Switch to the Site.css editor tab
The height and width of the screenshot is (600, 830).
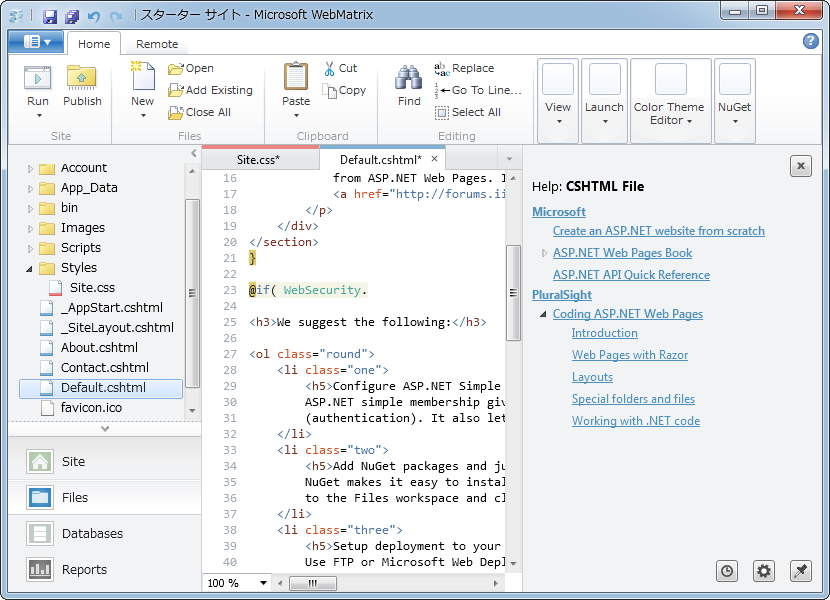258,159
